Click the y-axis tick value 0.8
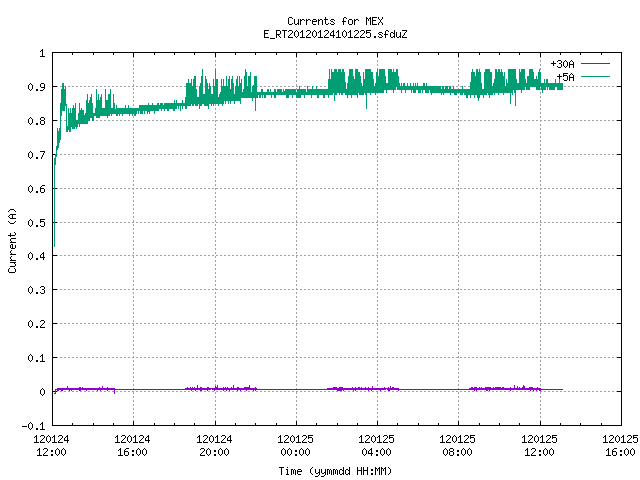 click(x=36, y=121)
